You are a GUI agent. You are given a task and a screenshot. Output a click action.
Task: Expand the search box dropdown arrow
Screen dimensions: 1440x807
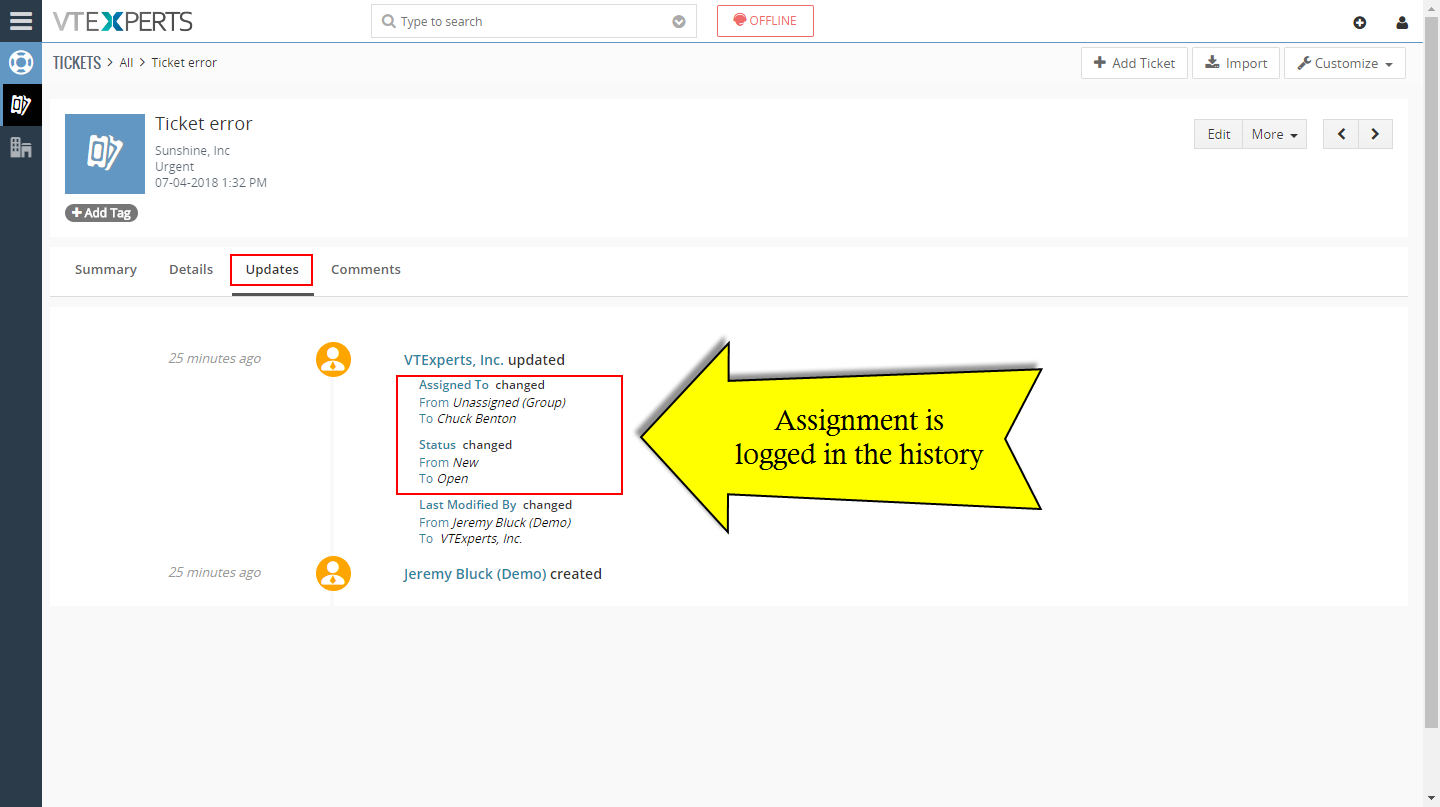coord(679,22)
